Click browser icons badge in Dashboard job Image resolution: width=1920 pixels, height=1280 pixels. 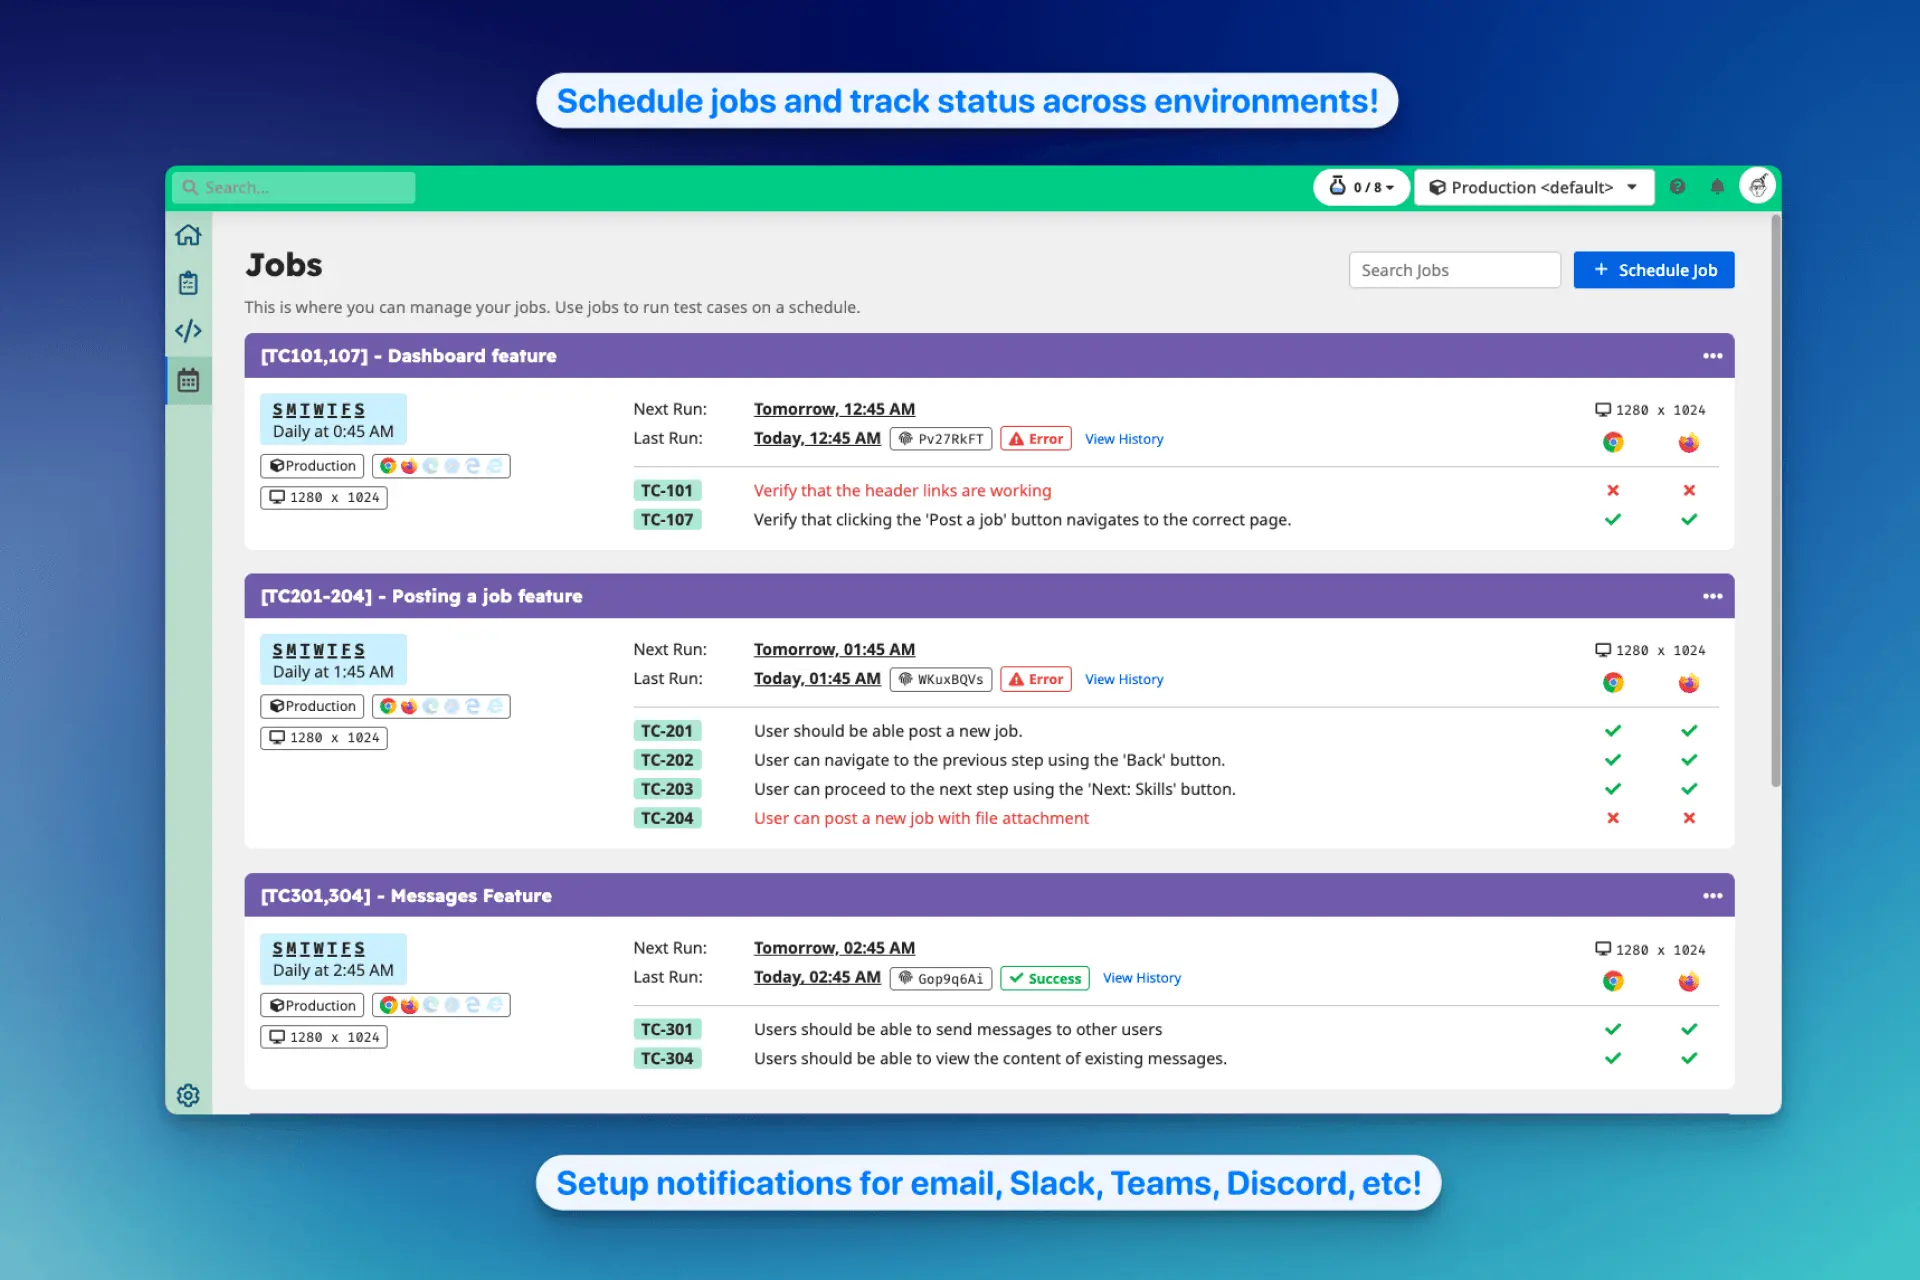[x=441, y=466]
